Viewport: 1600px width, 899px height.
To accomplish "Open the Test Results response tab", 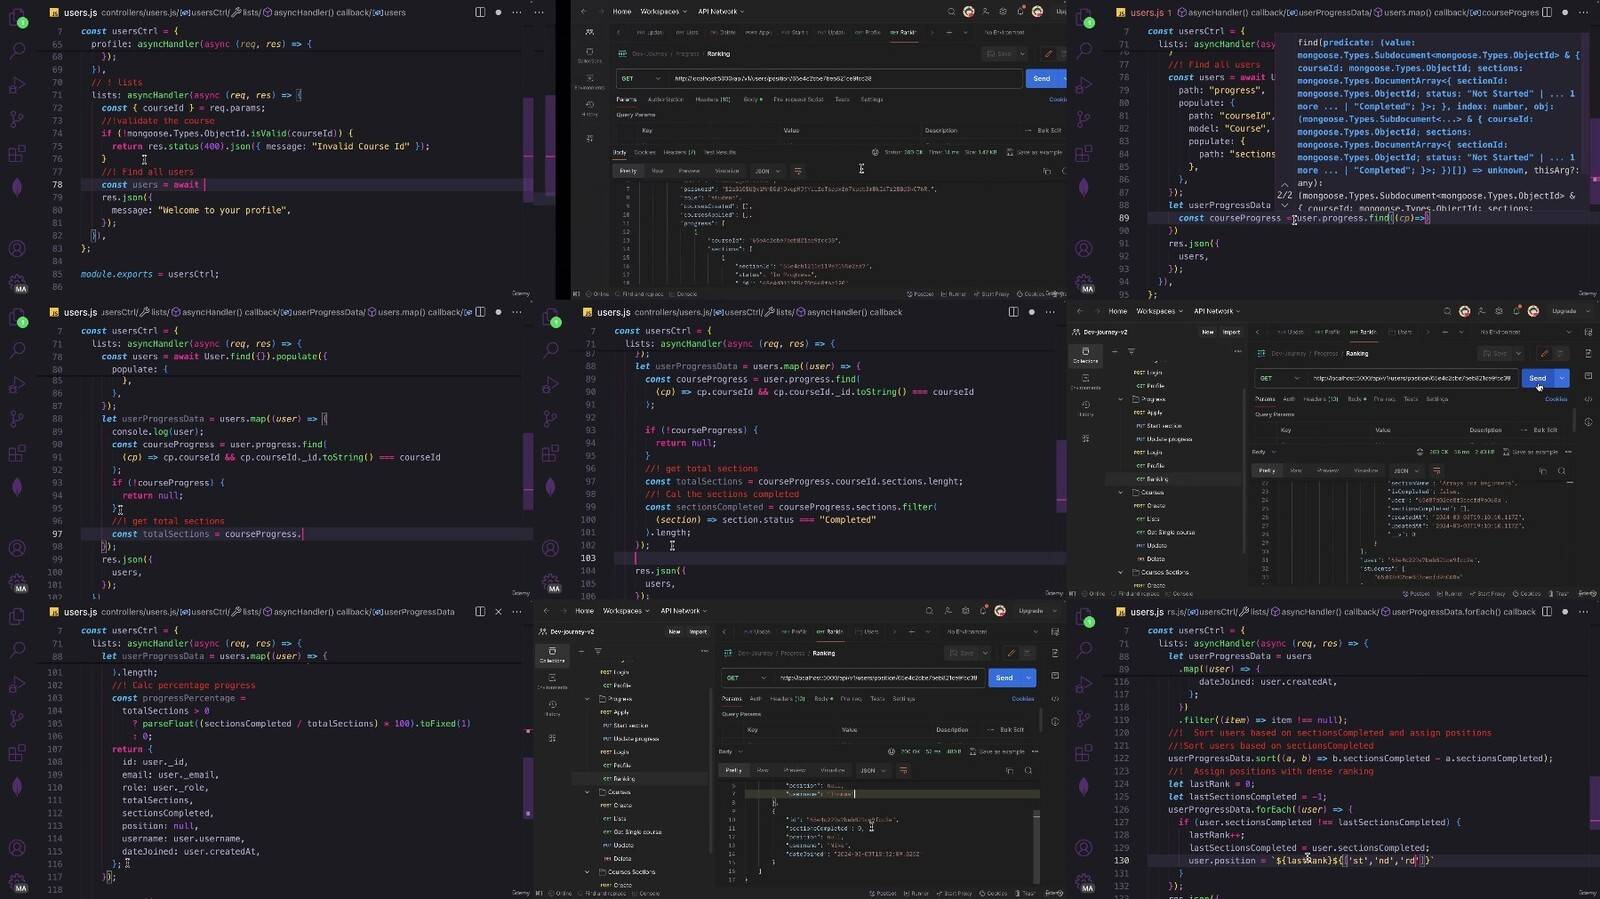I will pos(720,152).
